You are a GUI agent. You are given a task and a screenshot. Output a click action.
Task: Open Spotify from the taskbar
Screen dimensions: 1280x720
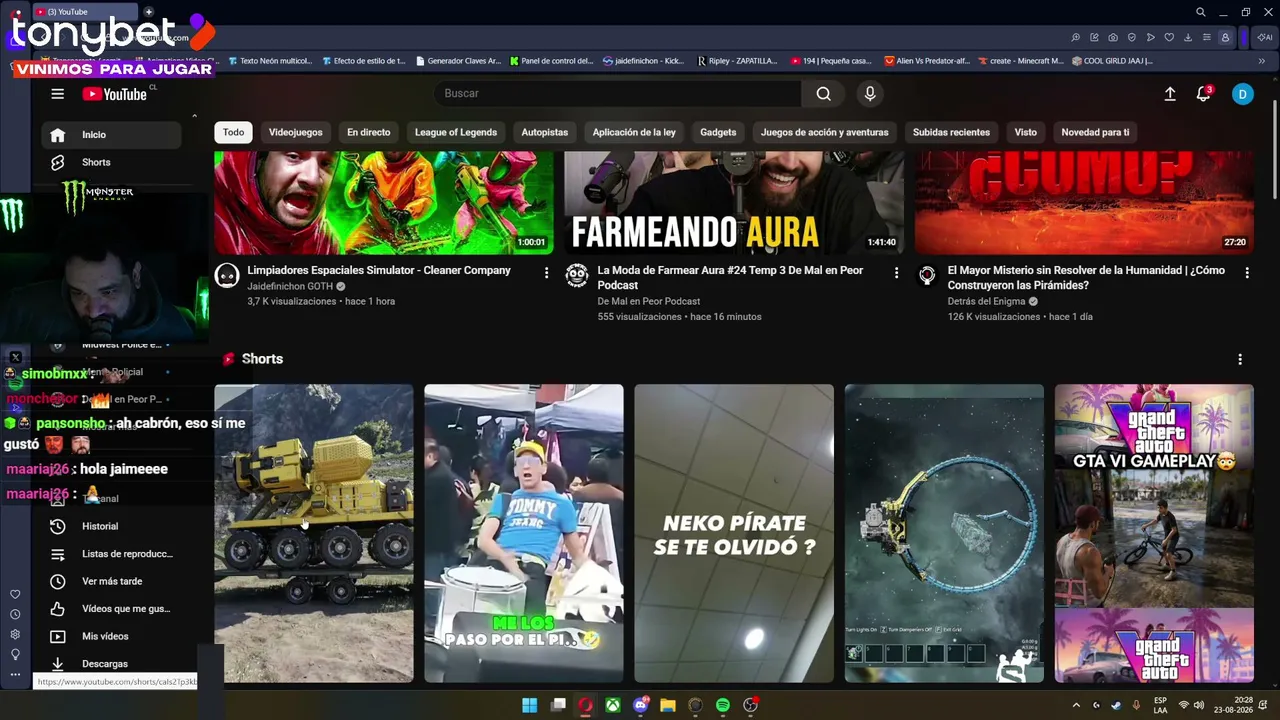723,705
